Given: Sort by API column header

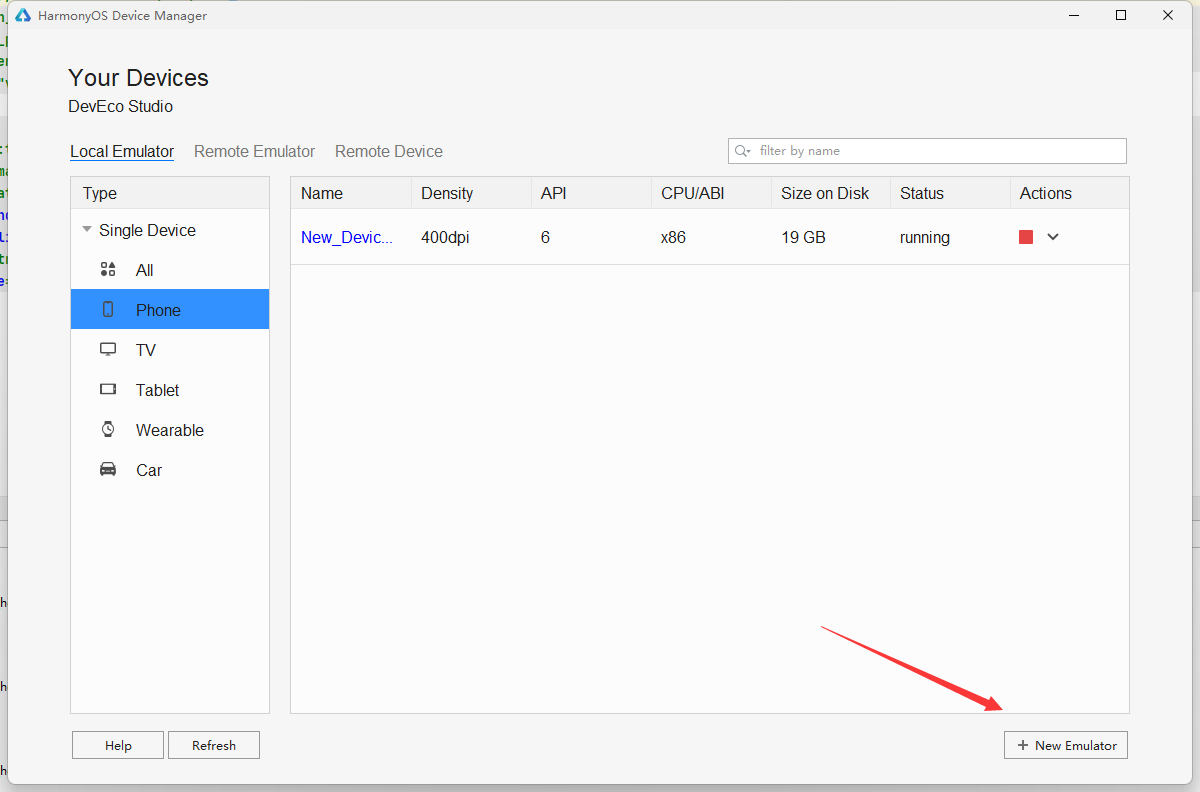Looking at the screenshot, I should [x=591, y=193].
